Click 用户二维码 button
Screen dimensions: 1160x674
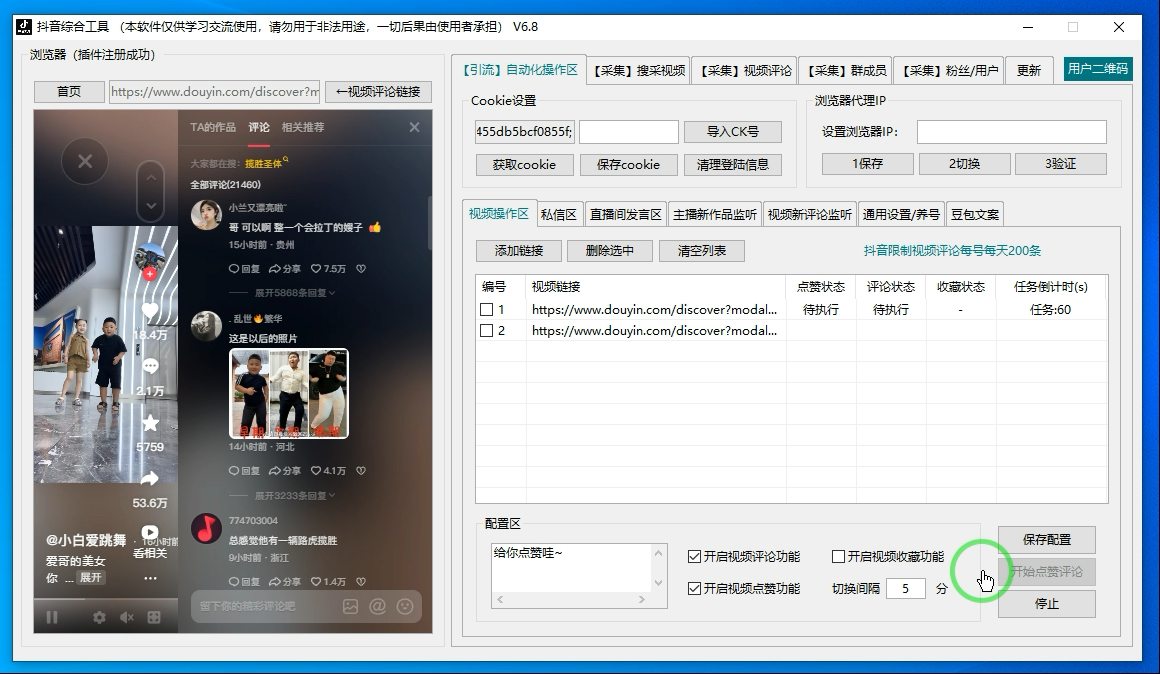click(1098, 69)
